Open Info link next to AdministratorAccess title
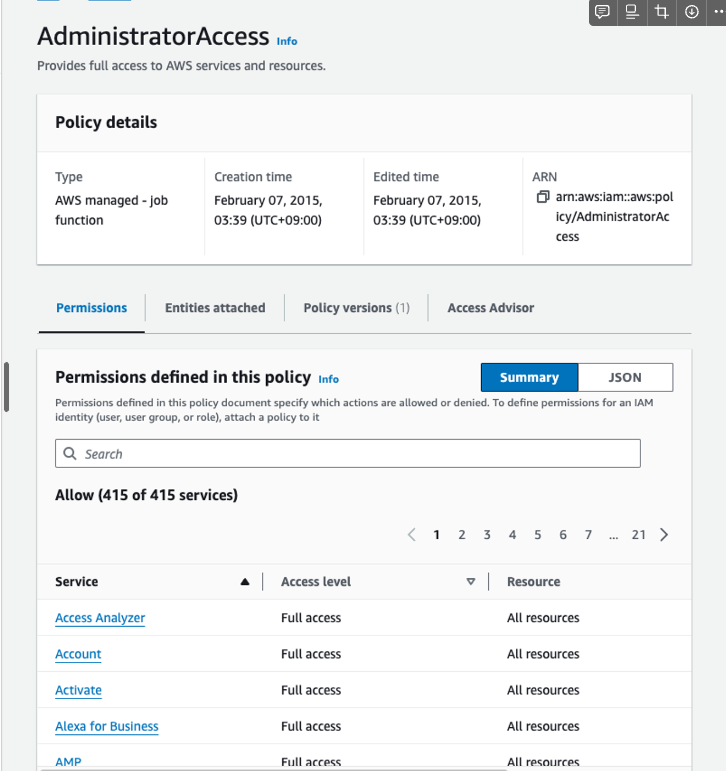 pos(287,41)
